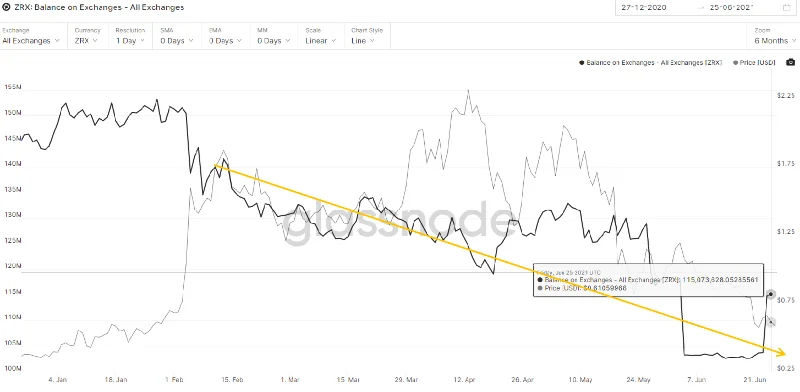Click the 135M left axis label
This screenshot has width=800, height=392.
tap(12, 189)
